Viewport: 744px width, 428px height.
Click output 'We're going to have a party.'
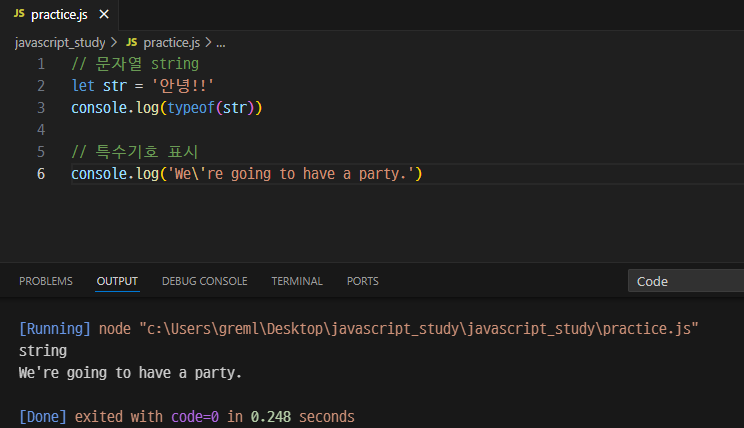click(x=130, y=373)
